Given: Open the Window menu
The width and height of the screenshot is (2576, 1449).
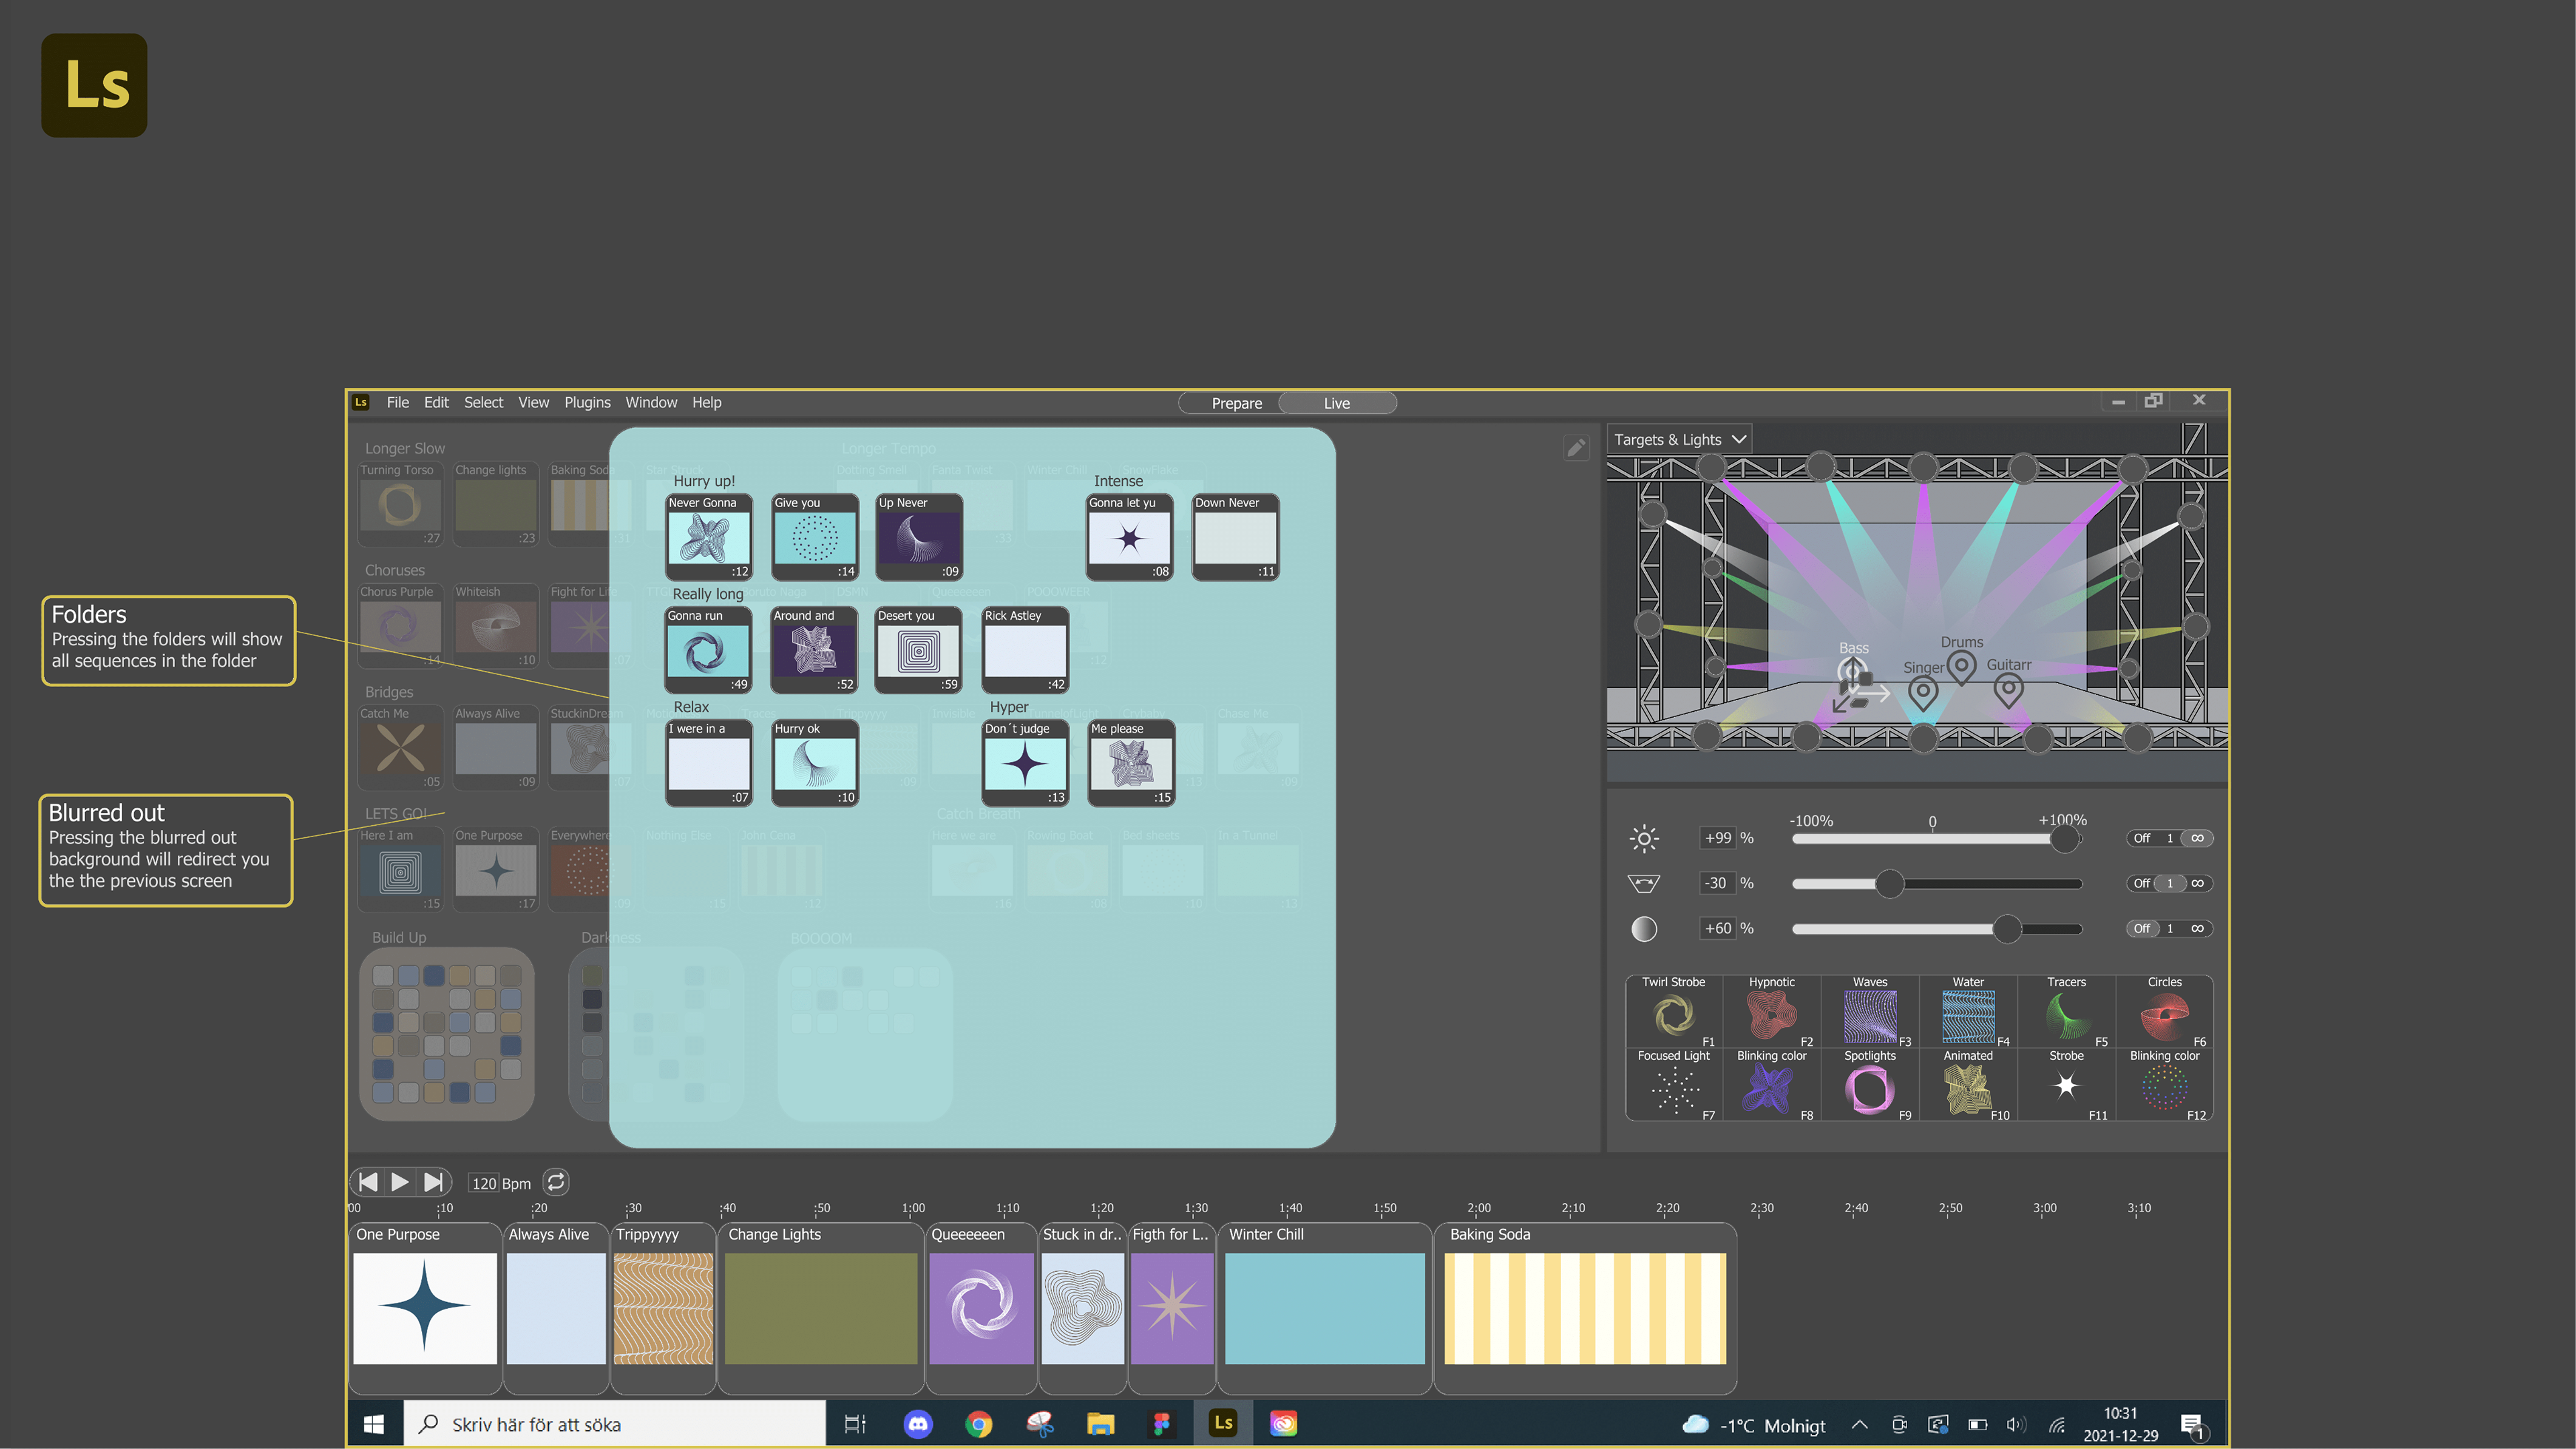Looking at the screenshot, I should point(651,402).
